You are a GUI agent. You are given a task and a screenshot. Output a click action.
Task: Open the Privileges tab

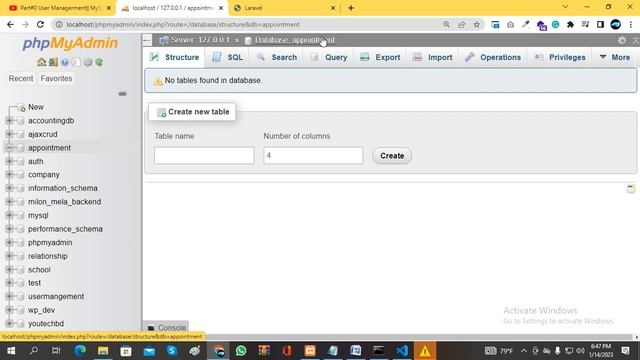[x=560, y=57]
